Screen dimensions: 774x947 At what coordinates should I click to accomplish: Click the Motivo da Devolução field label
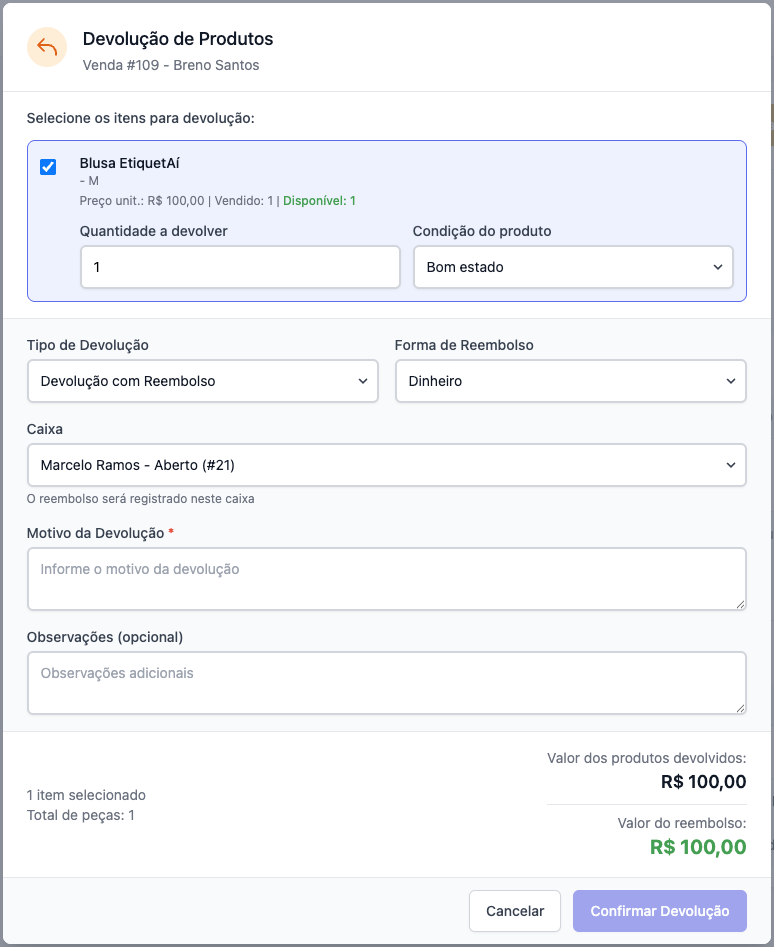pos(95,533)
